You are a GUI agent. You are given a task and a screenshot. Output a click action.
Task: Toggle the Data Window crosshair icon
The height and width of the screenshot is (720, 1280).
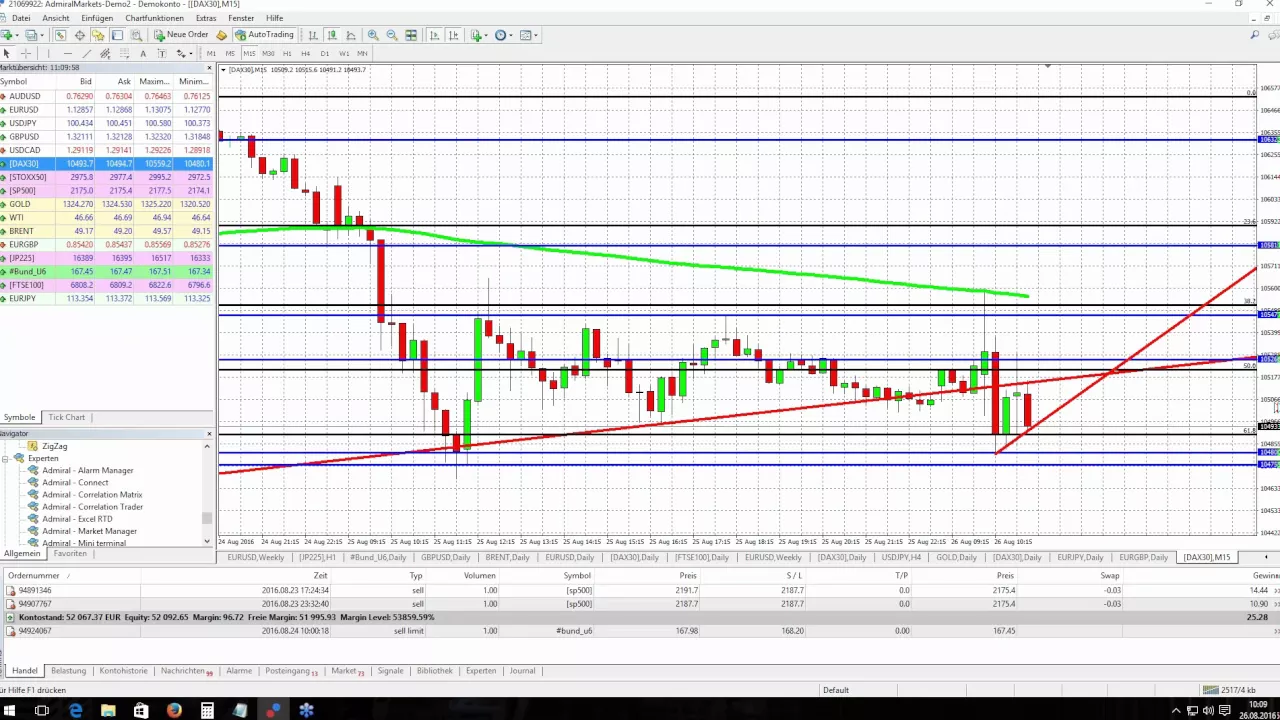[x=80, y=35]
